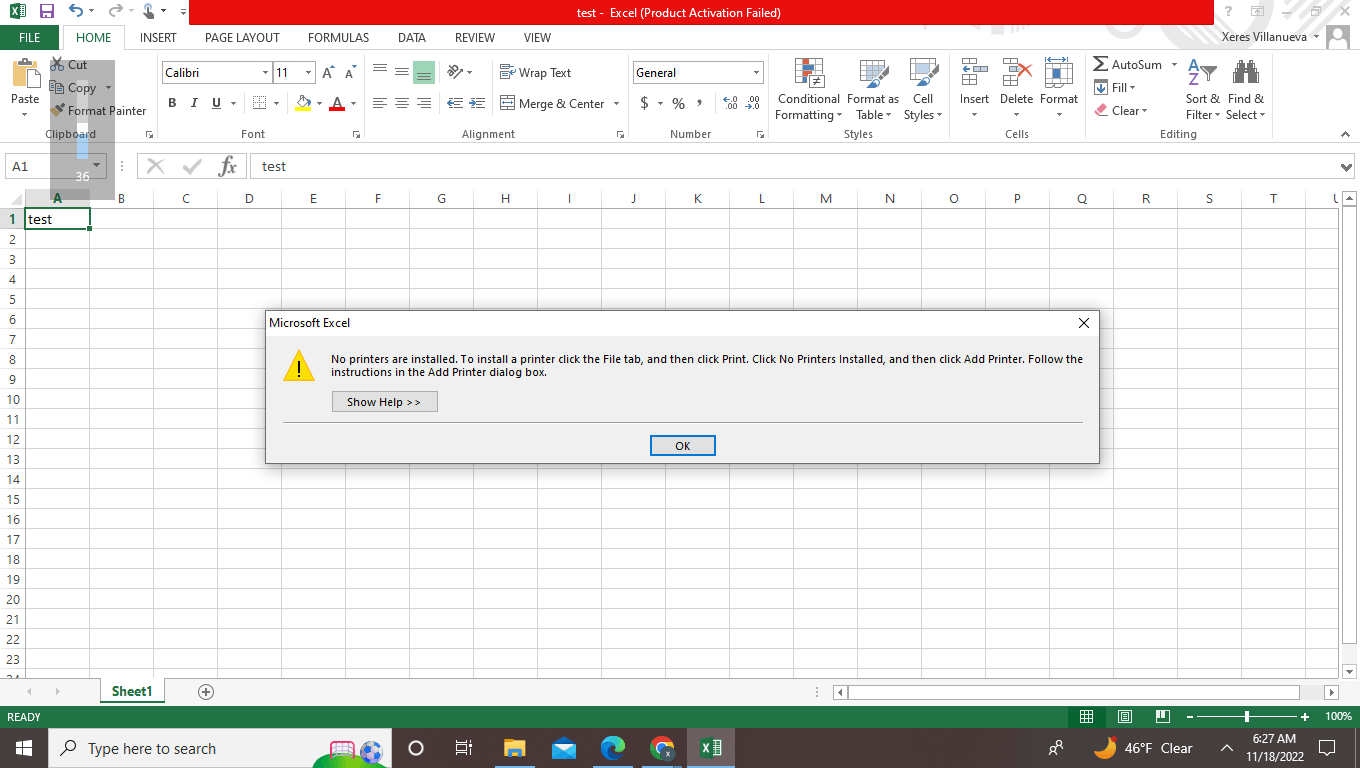Click the Percent Style icon

(679, 103)
